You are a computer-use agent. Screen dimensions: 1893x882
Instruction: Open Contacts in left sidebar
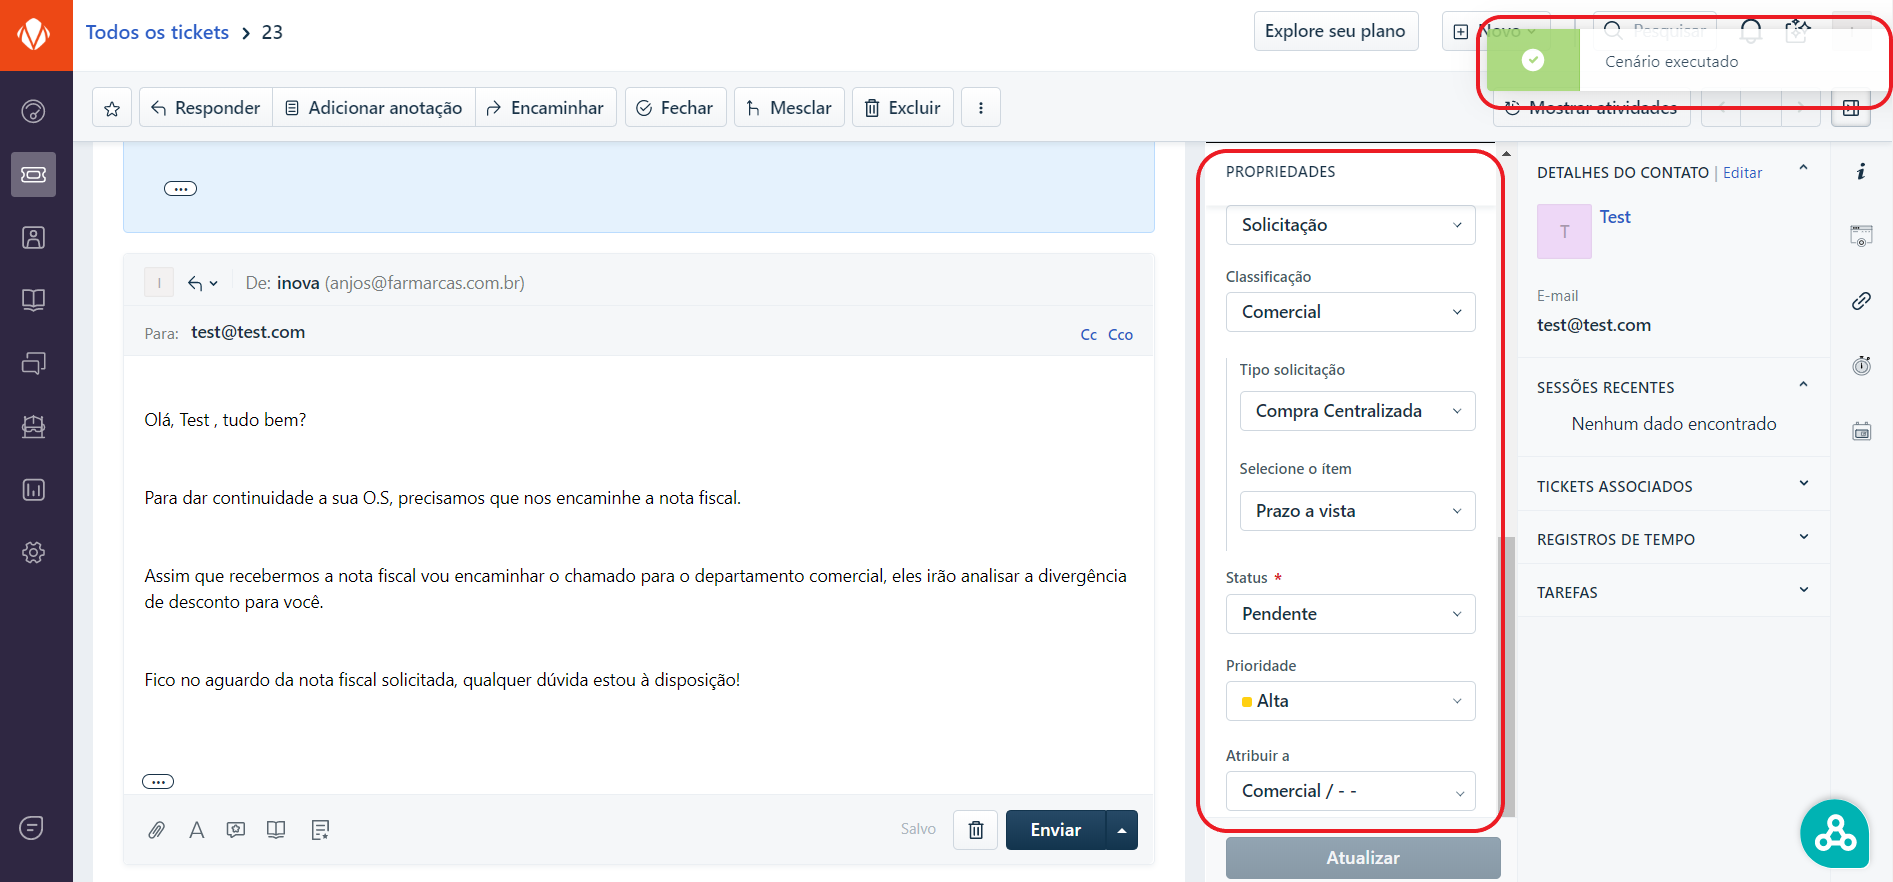click(34, 238)
